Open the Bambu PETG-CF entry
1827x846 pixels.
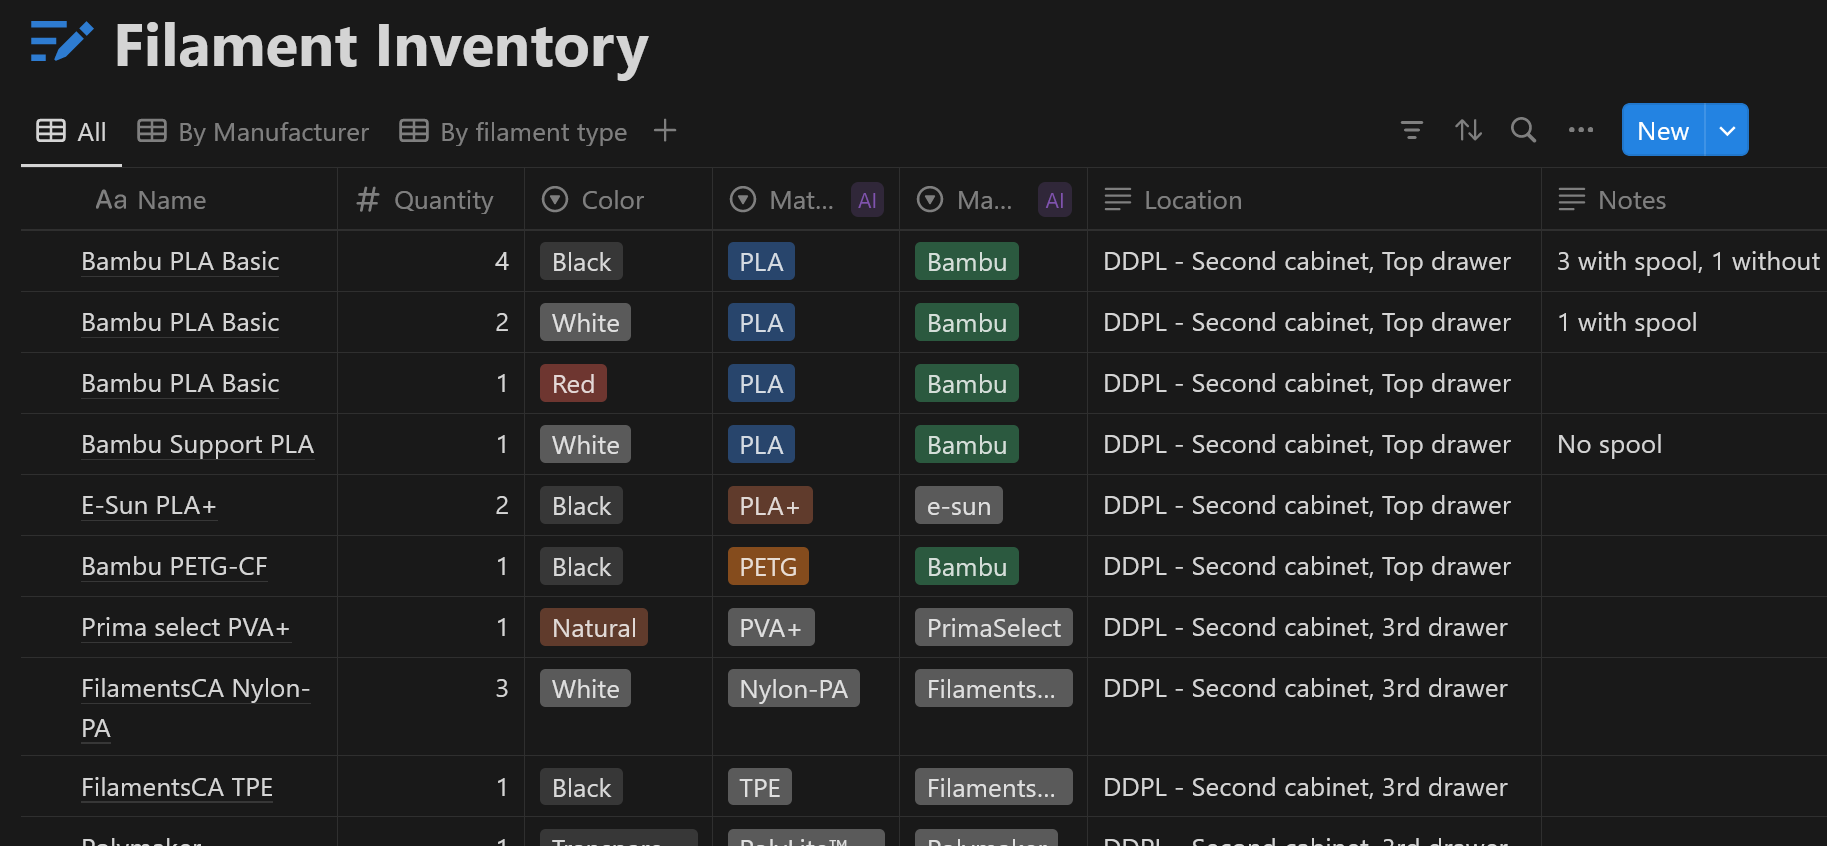click(174, 566)
